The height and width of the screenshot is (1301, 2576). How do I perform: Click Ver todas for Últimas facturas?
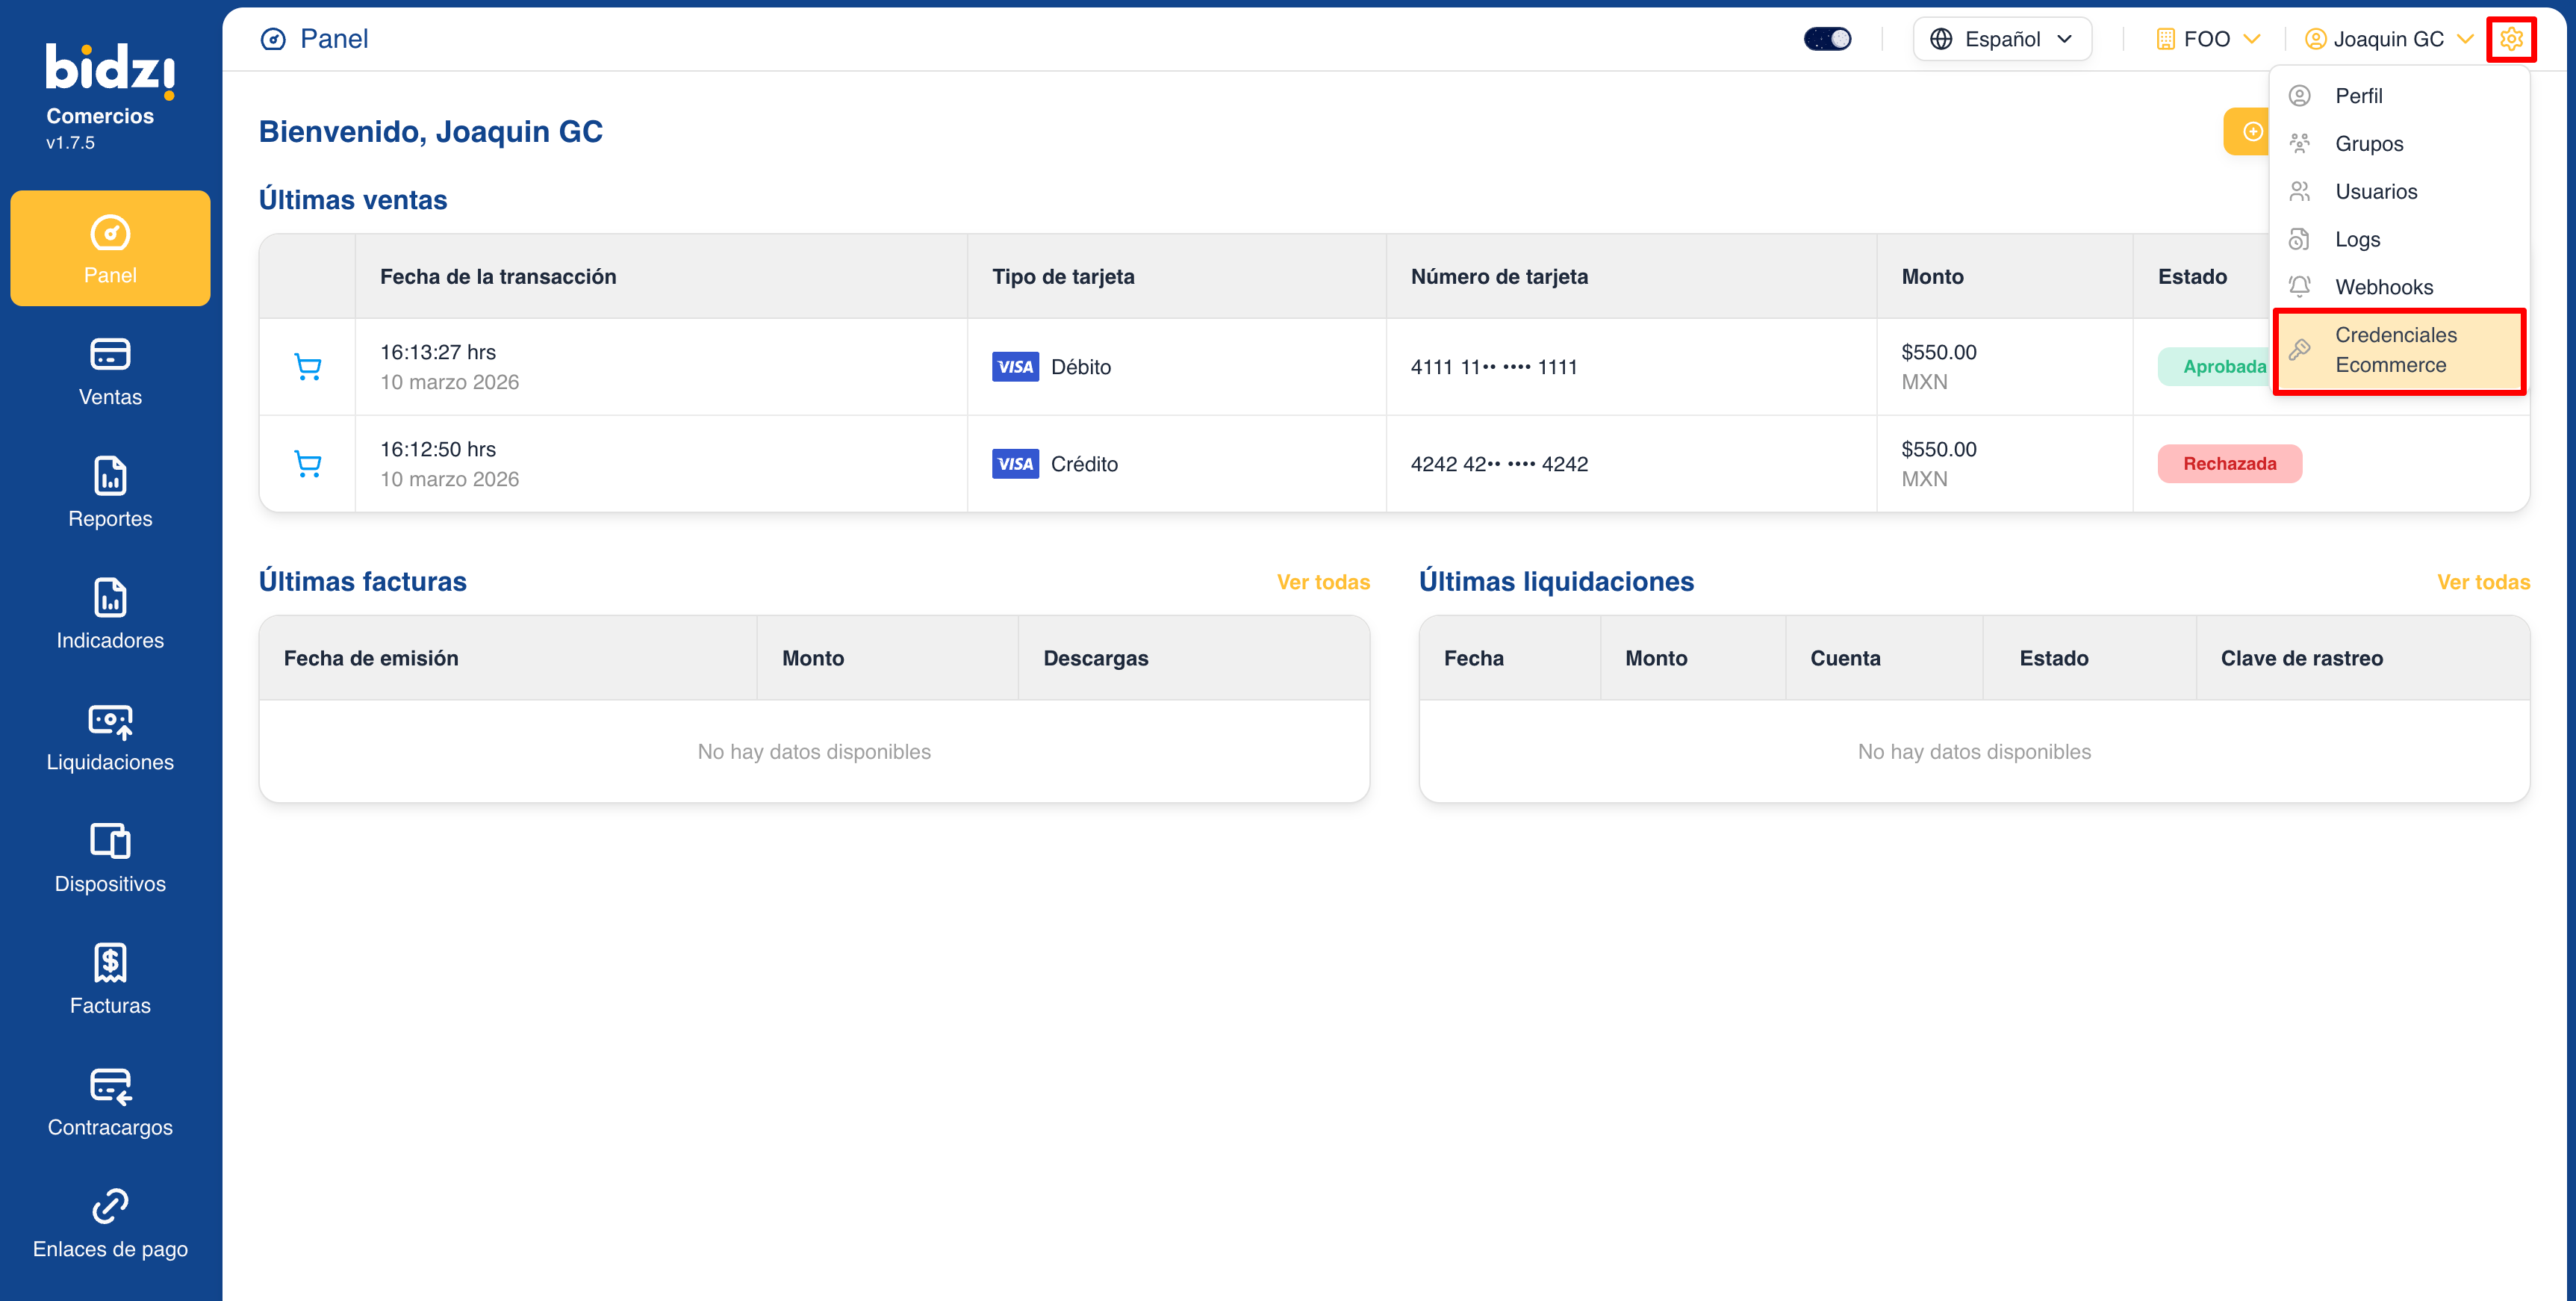pyautogui.click(x=1322, y=582)
